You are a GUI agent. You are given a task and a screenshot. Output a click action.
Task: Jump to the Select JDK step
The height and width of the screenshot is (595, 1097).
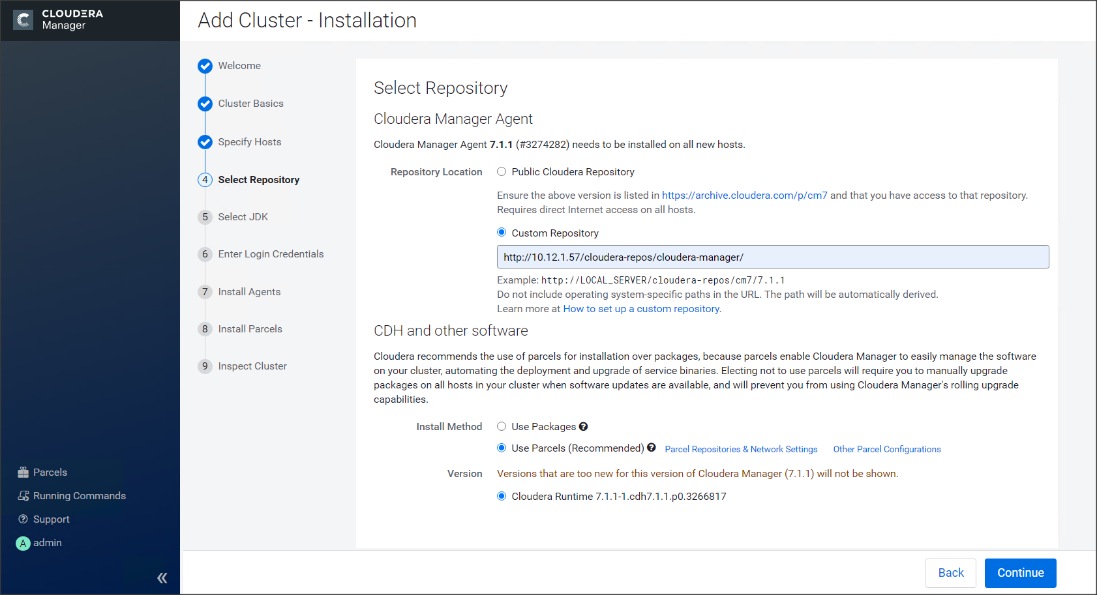tap(243, 217)
